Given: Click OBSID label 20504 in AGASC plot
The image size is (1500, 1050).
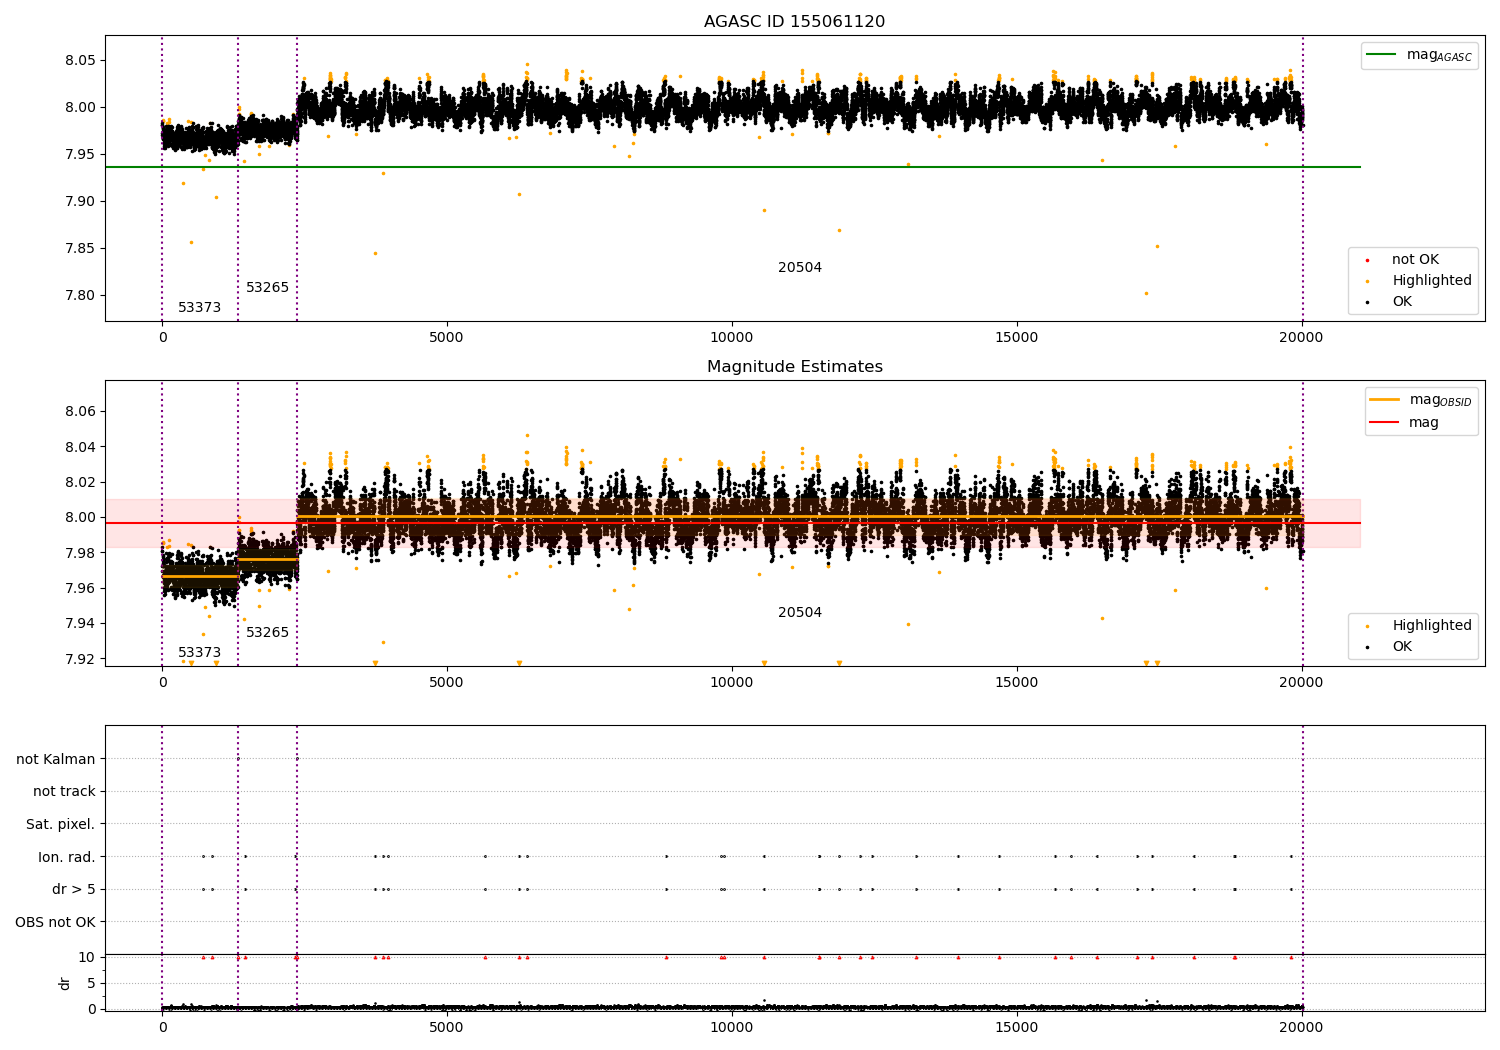Looking at the screenshot, I should (x=799, y=268).
